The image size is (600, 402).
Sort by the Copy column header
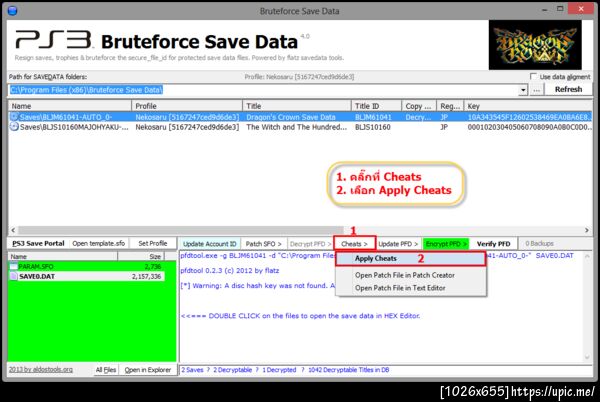tap(419, 106)
